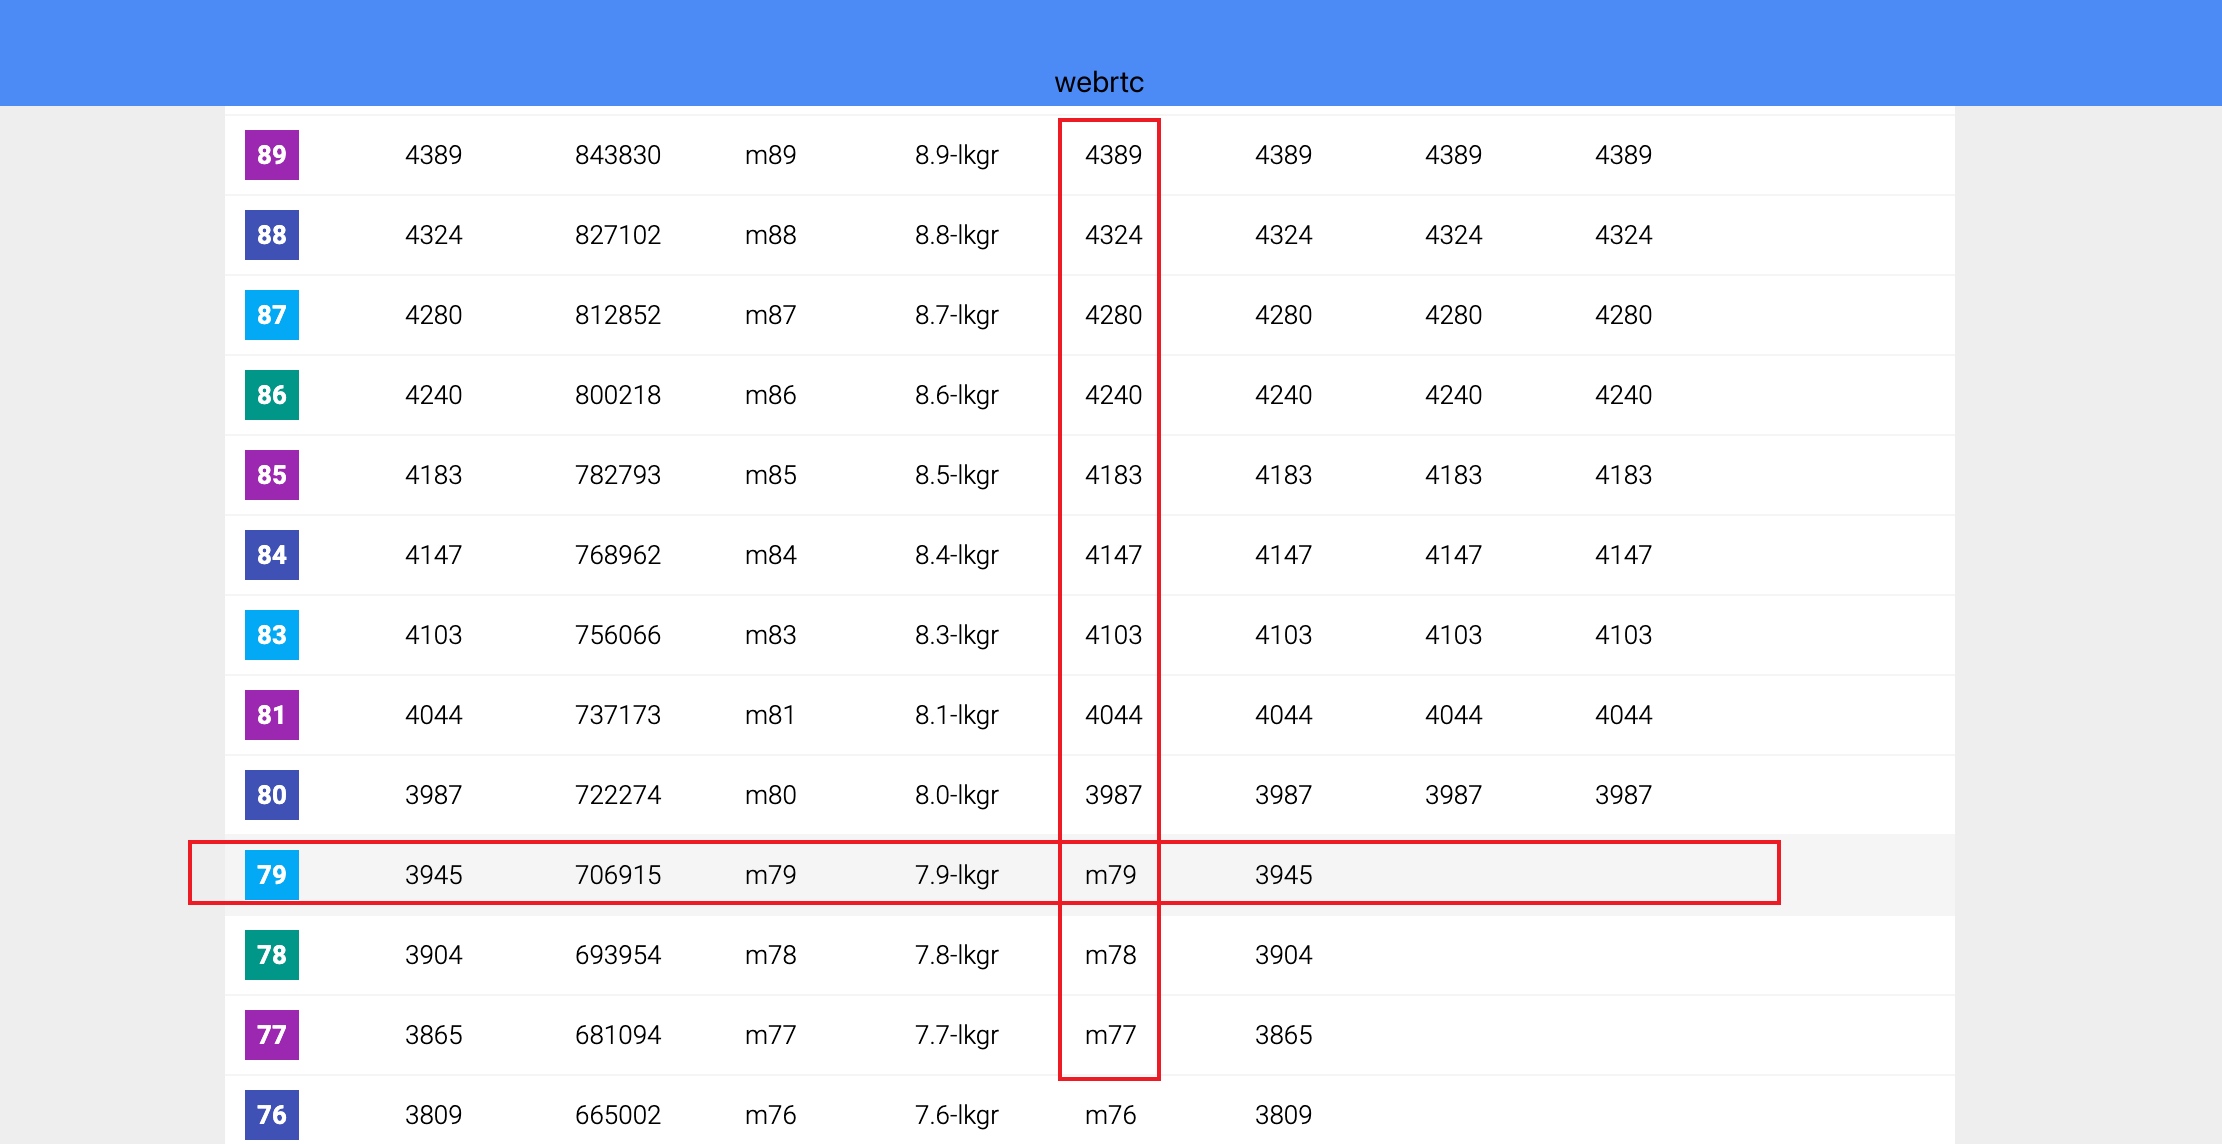This screenshot has width=2222, height=1144.
Task: Click the green 86 milestone badge
Action: pos(271,395)
